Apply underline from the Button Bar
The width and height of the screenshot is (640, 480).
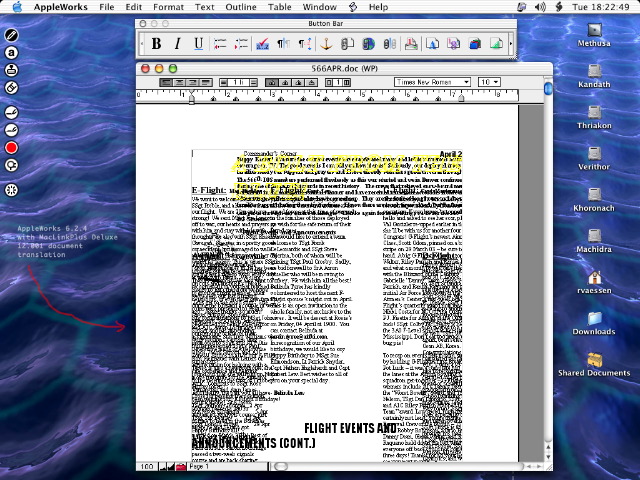pyautogui.click(x=199, y=44)
